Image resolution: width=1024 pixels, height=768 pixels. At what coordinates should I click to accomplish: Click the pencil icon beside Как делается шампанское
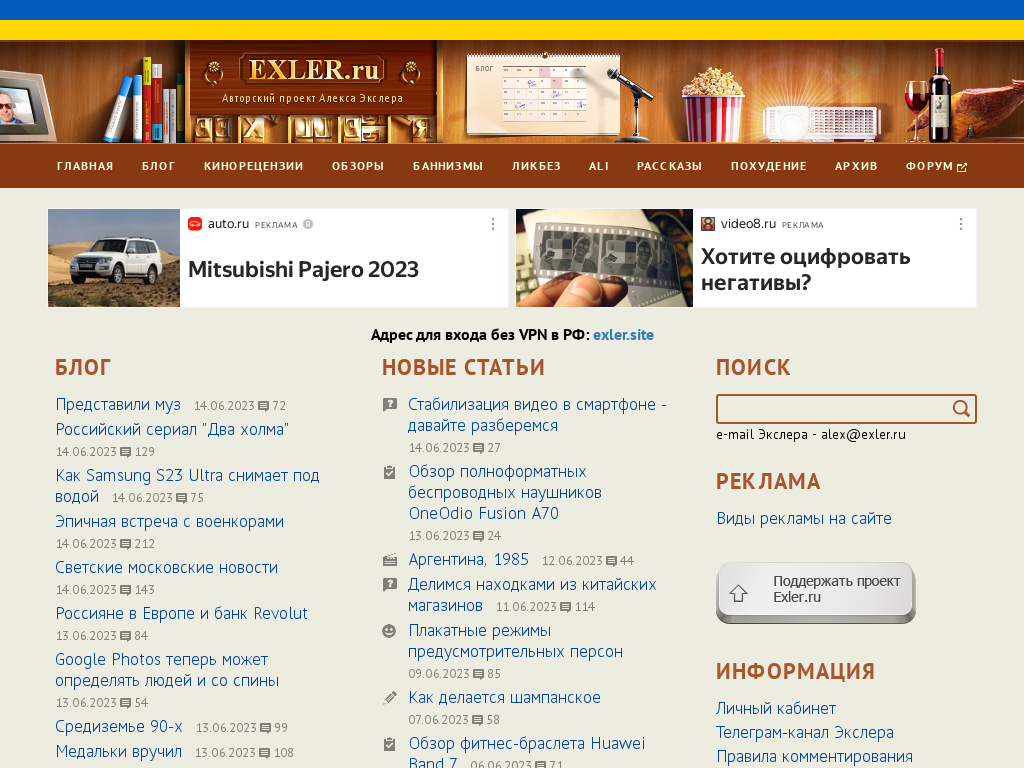[390, 697]
